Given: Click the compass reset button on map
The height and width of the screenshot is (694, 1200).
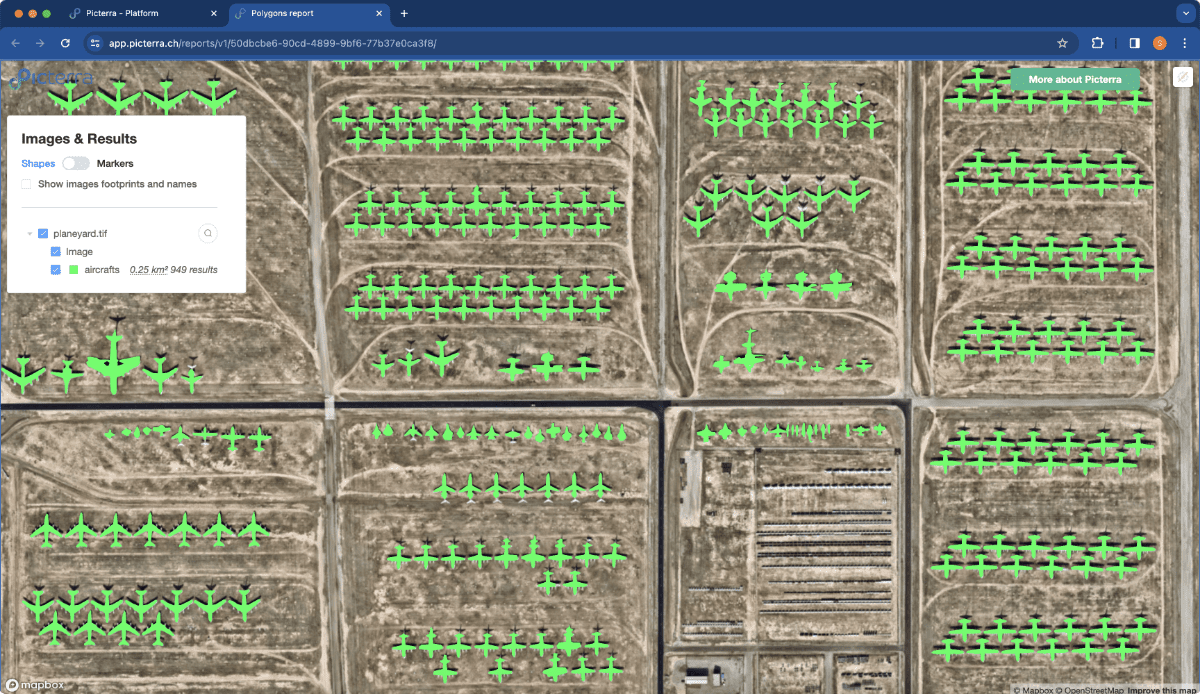Looking at the screenshot, I should (1181, 78).
